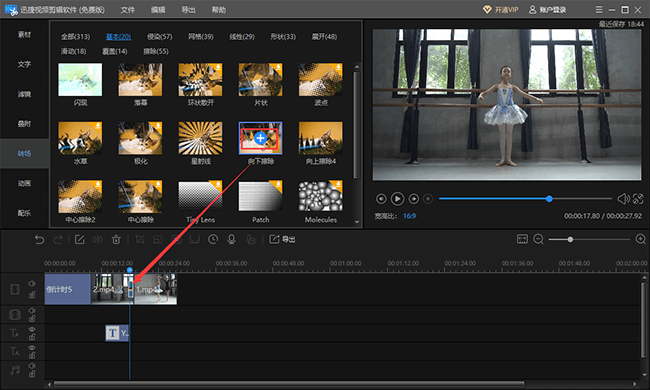Open 账户登录 account login
This screenshot has width=650, height=390.
click(x=547, y=9)
